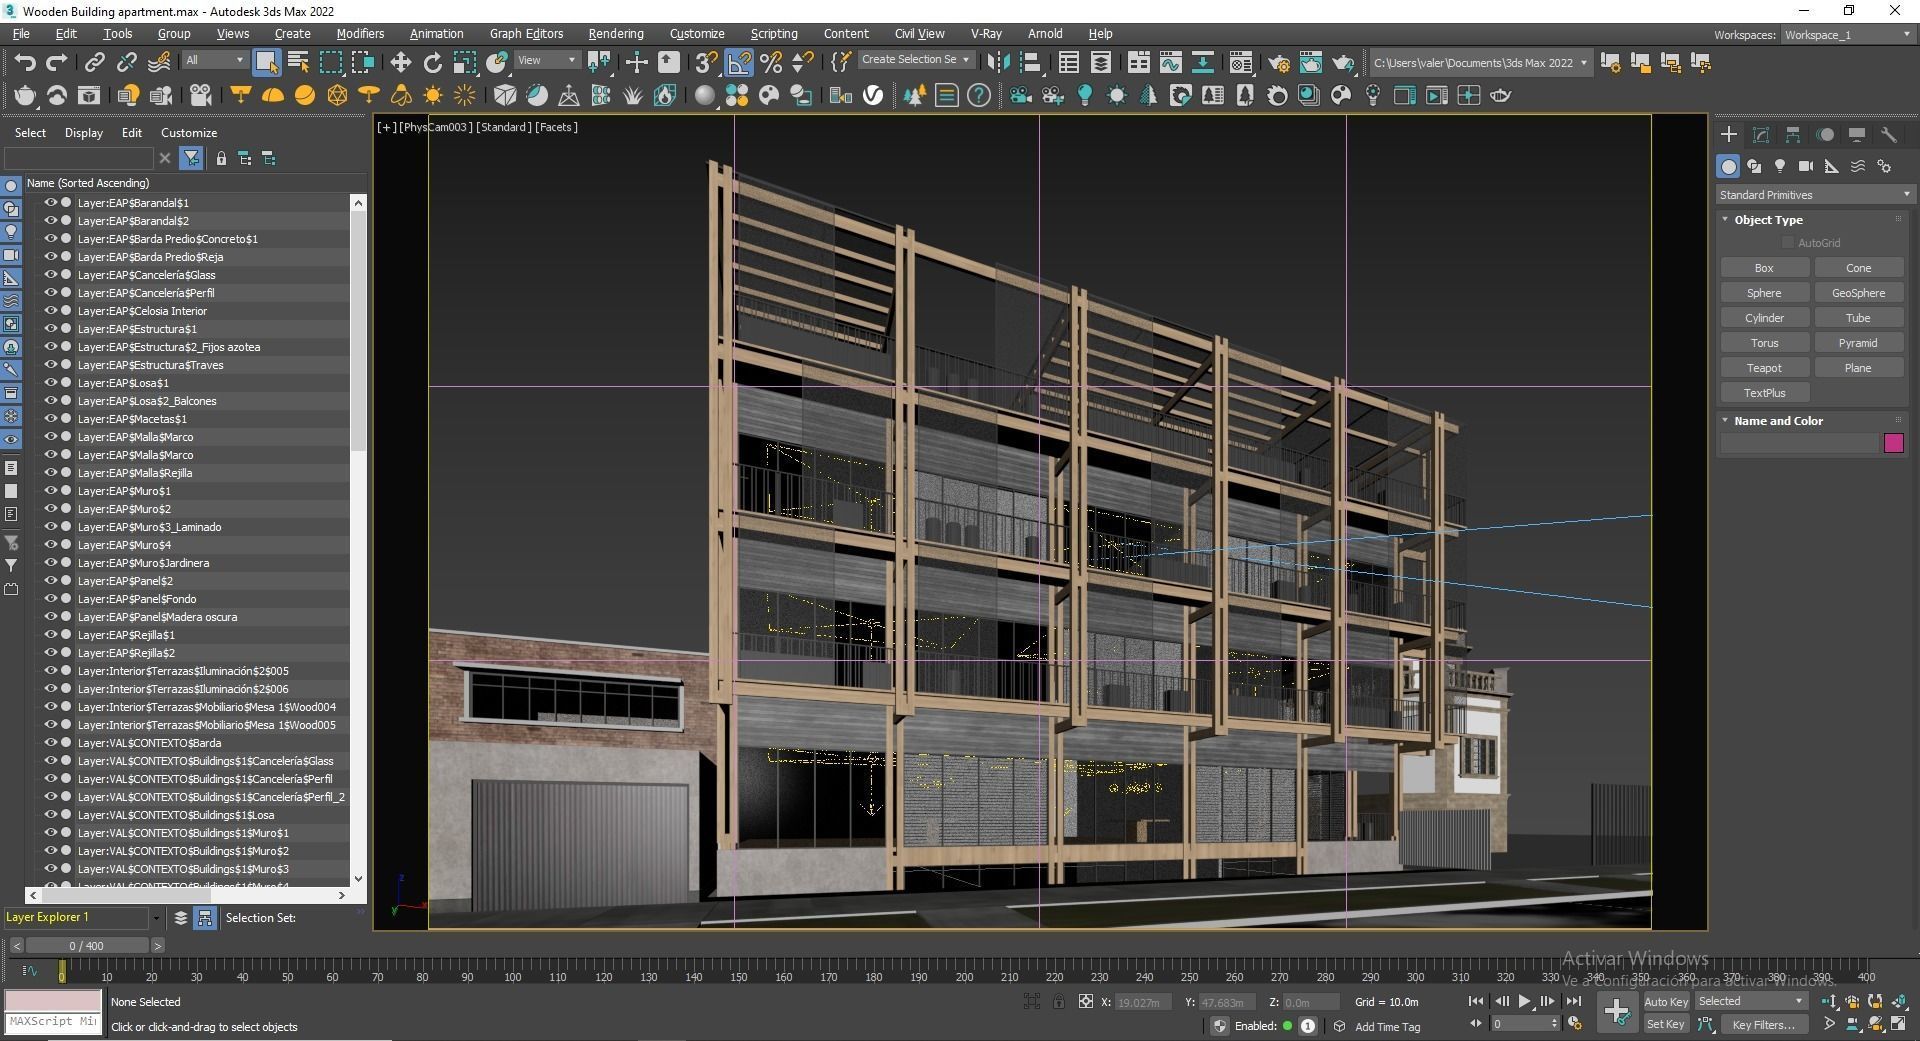The width and height of the screenshot is (1920, 1041).
Task: Open the project path dropdown
Action: tap(1479, 62)
